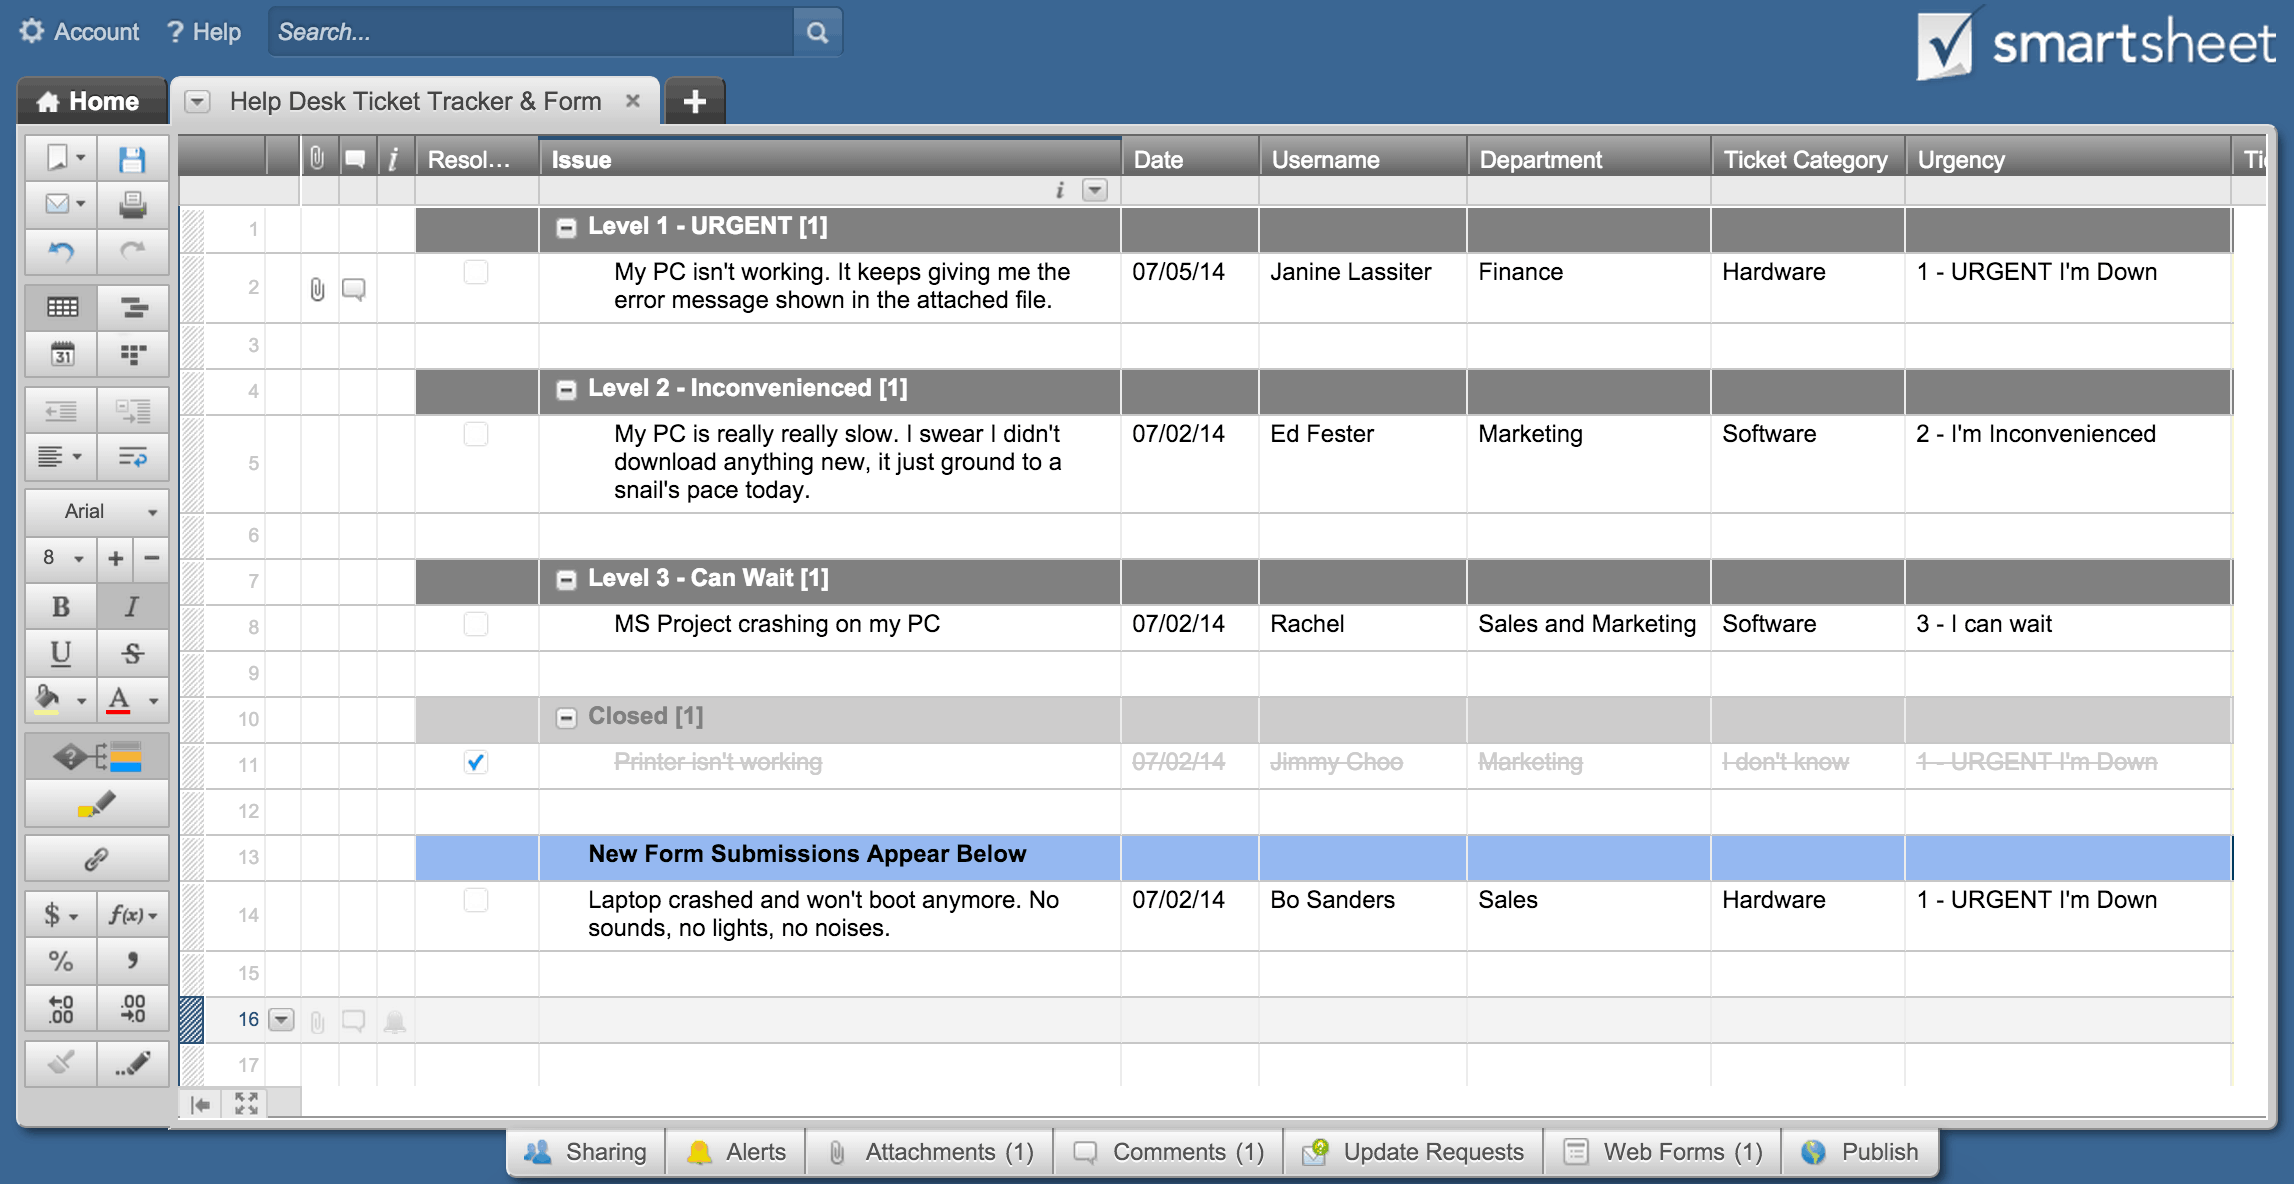Image resolution: width=2294 pixels, height=1184 pixels.
Task: Open Calendar view icon
Action: pos(61,353)
